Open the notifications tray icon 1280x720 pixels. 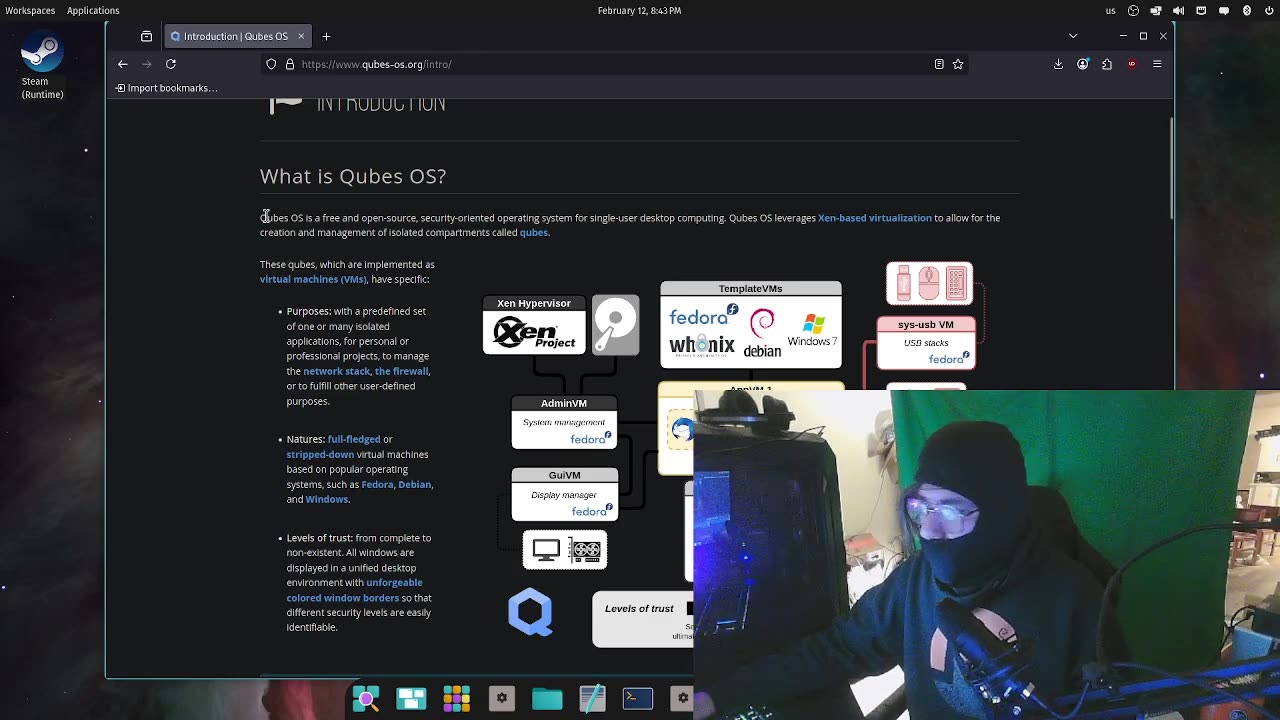tap(1224, 11)
